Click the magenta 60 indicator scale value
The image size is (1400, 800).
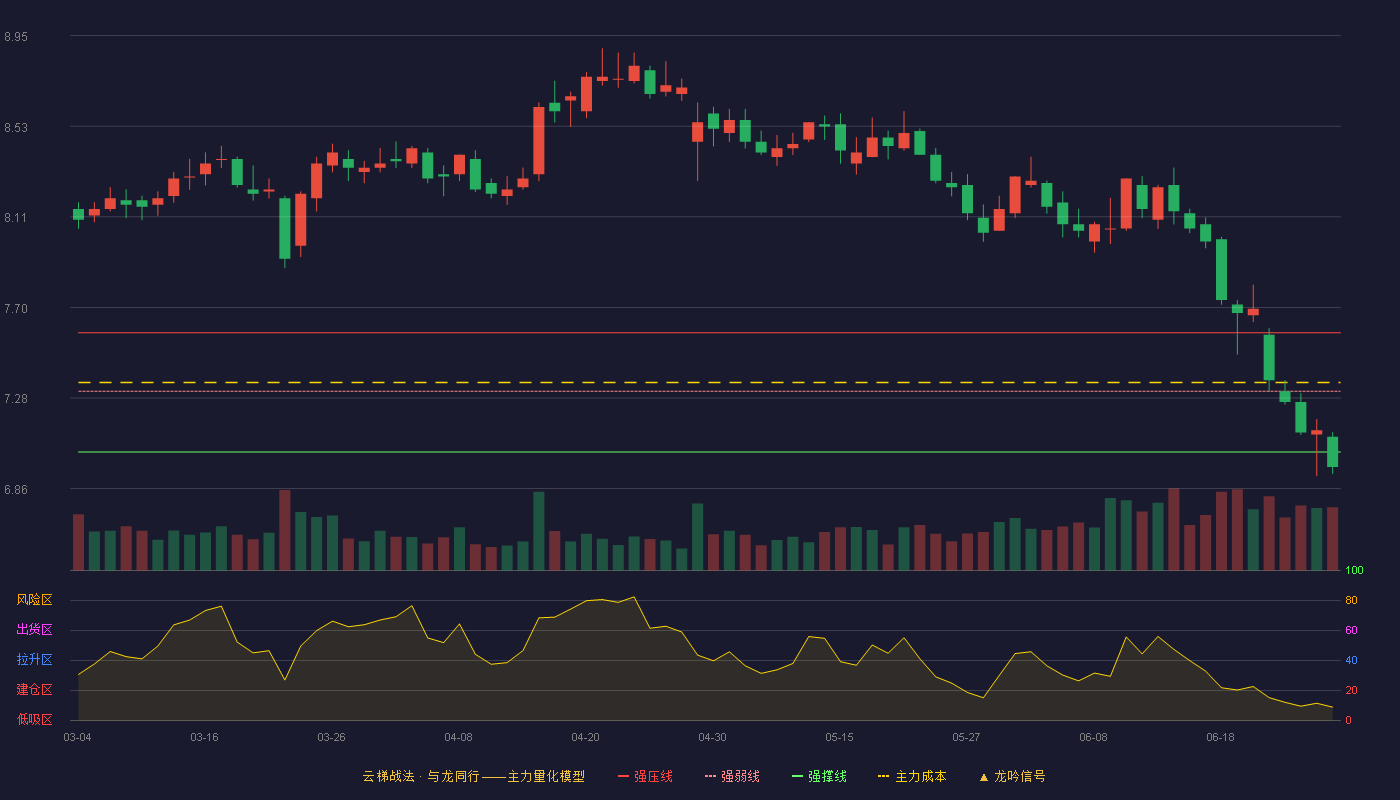coord(1351,630)
